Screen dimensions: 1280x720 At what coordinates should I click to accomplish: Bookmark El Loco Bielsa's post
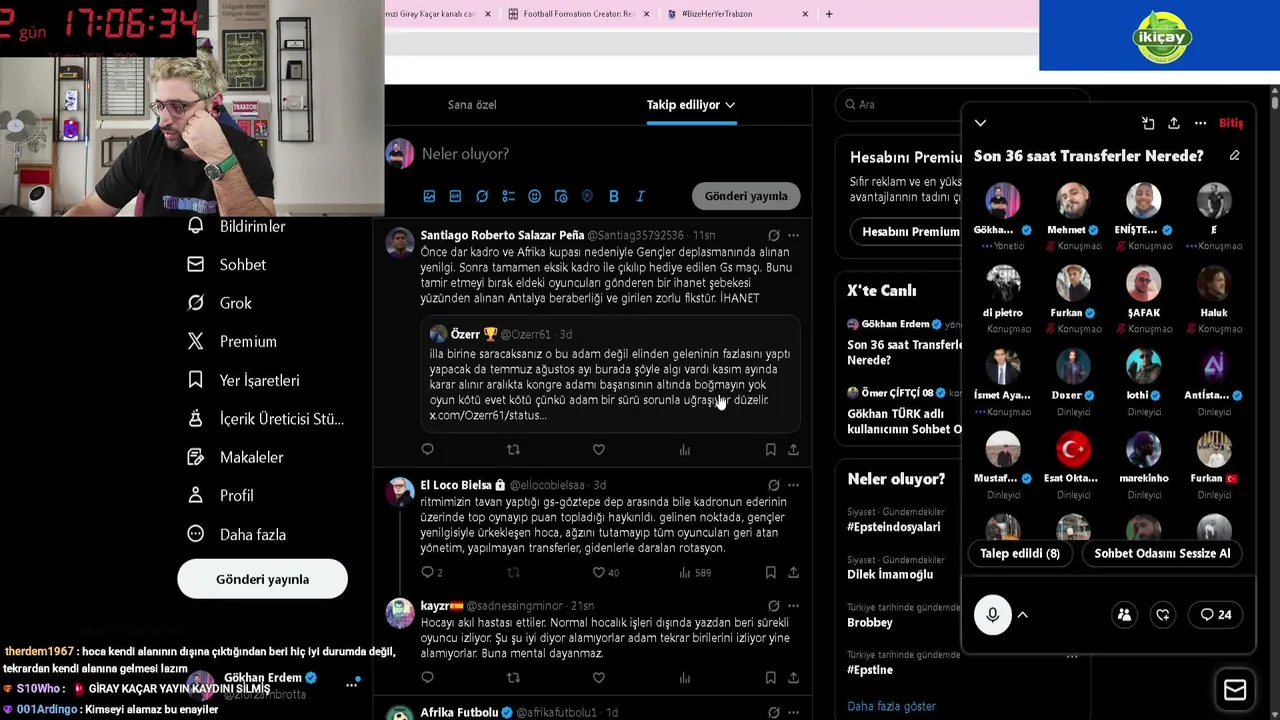click(770, 573)
